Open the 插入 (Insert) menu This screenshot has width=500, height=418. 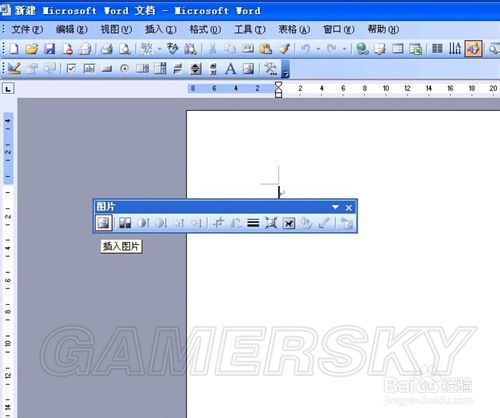point(160,30)
